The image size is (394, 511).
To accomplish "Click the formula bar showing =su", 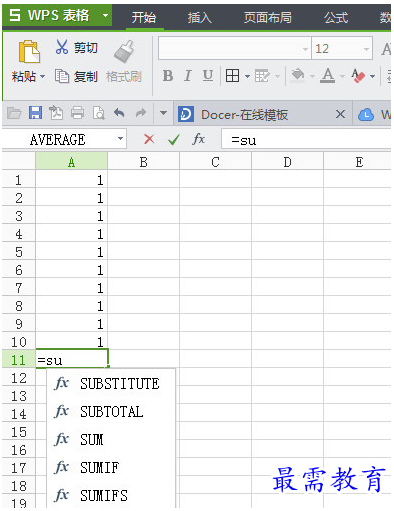I will pos(306,140).
